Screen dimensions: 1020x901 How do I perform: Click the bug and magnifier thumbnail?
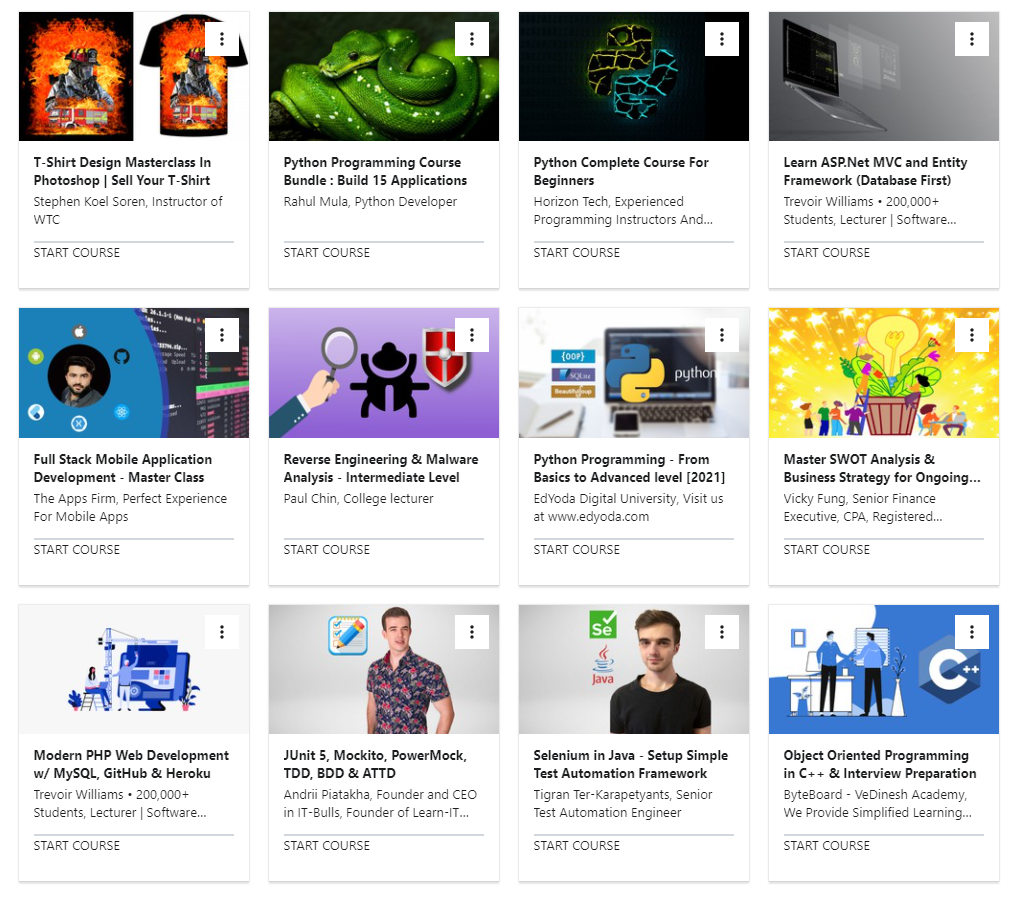[x=384, y=373]
